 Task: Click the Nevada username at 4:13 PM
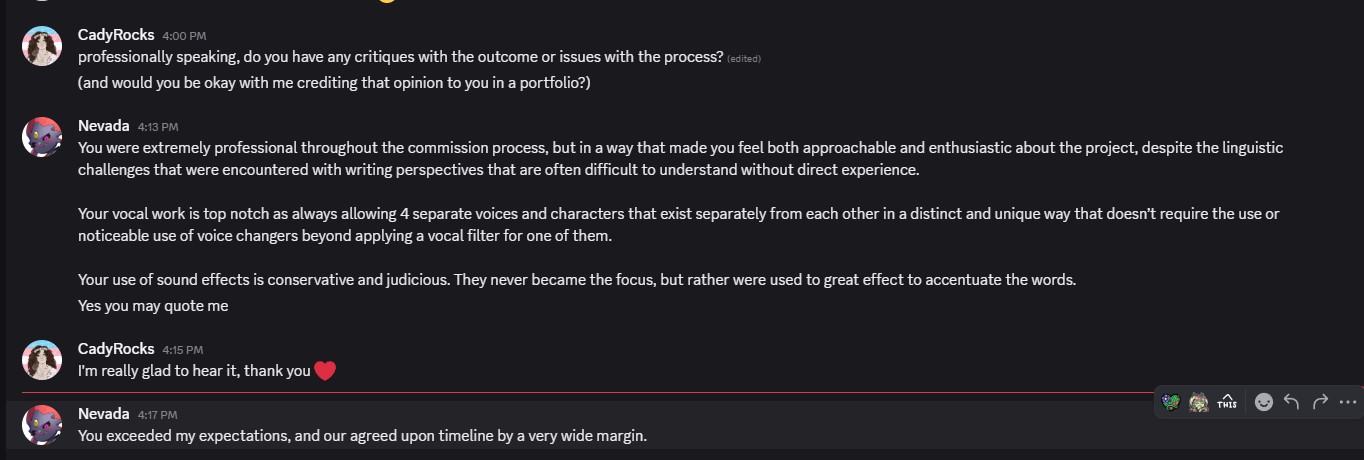[x=104, y=126]
